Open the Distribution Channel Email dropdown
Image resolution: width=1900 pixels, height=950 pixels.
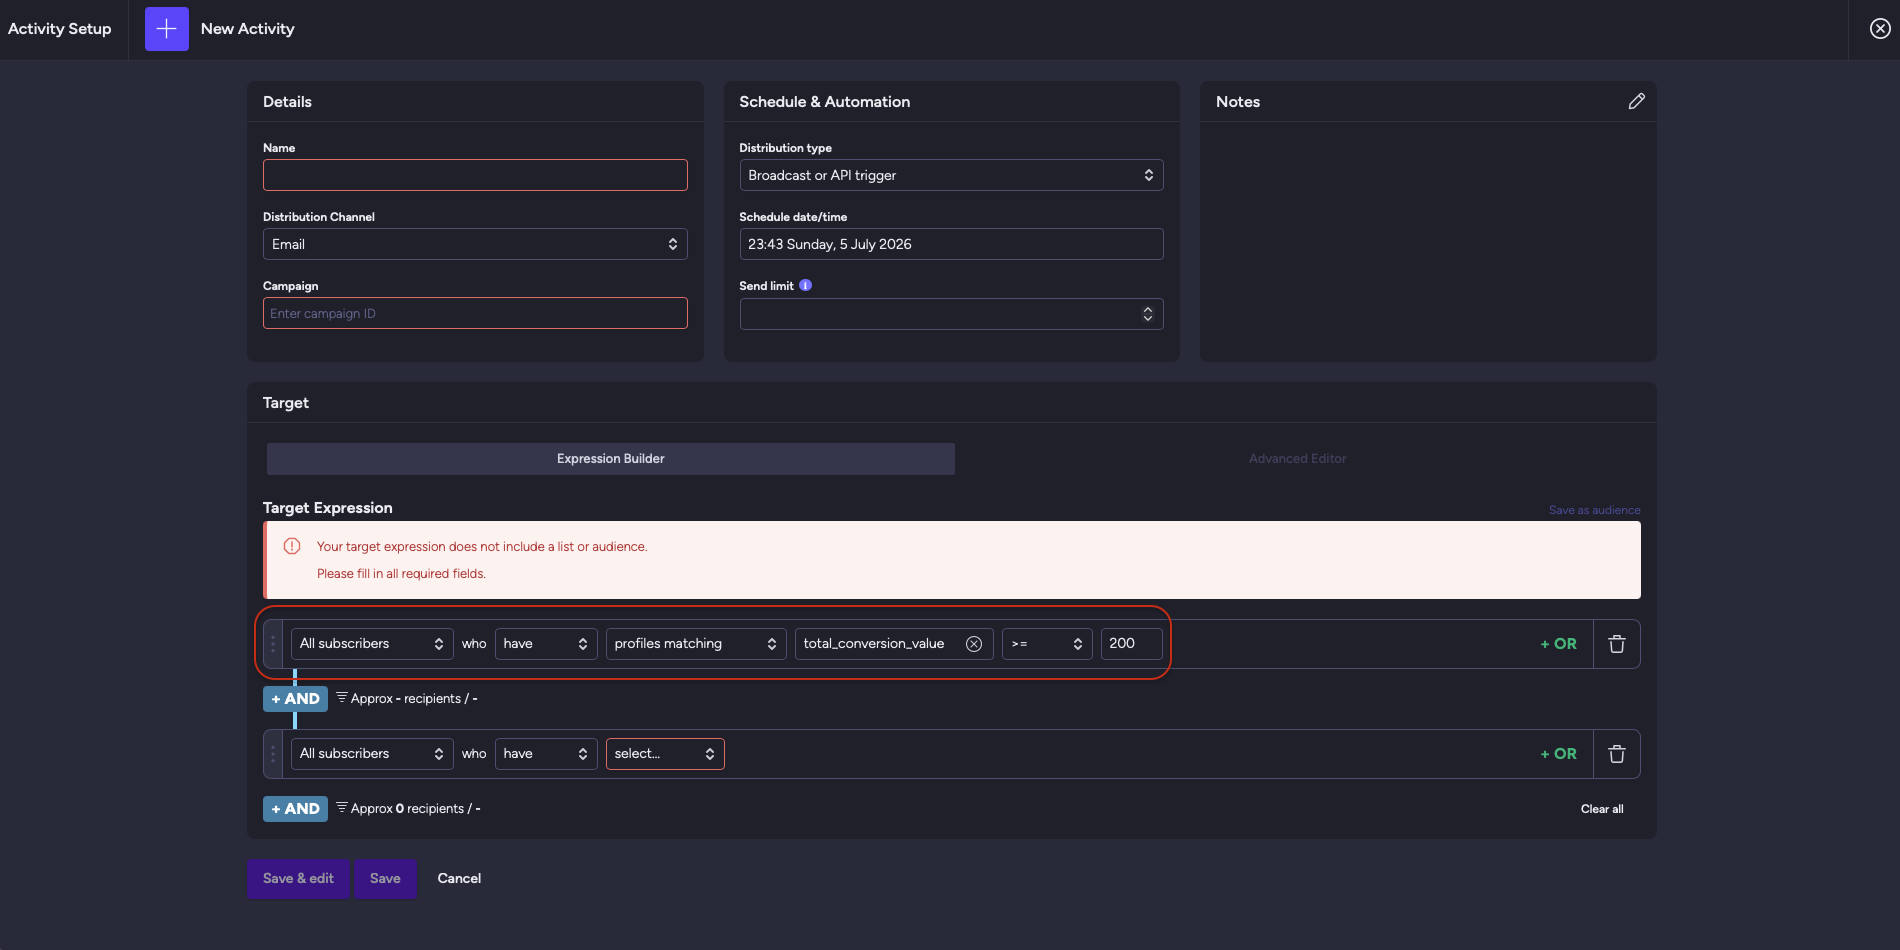(x=475, y=244)
